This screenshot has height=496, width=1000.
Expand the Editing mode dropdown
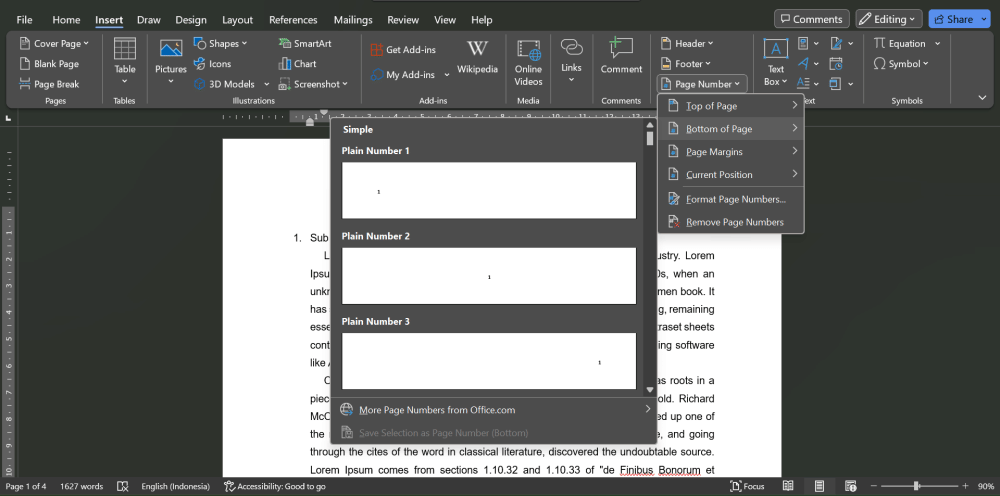coord(890,19)
